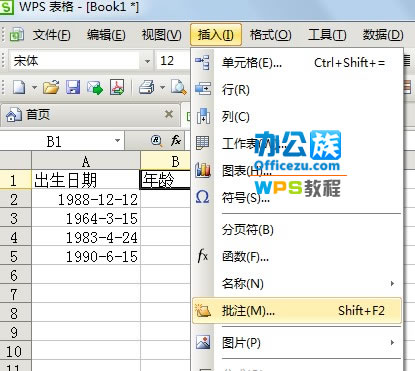Select cell with date 1983-4-24

86,237
